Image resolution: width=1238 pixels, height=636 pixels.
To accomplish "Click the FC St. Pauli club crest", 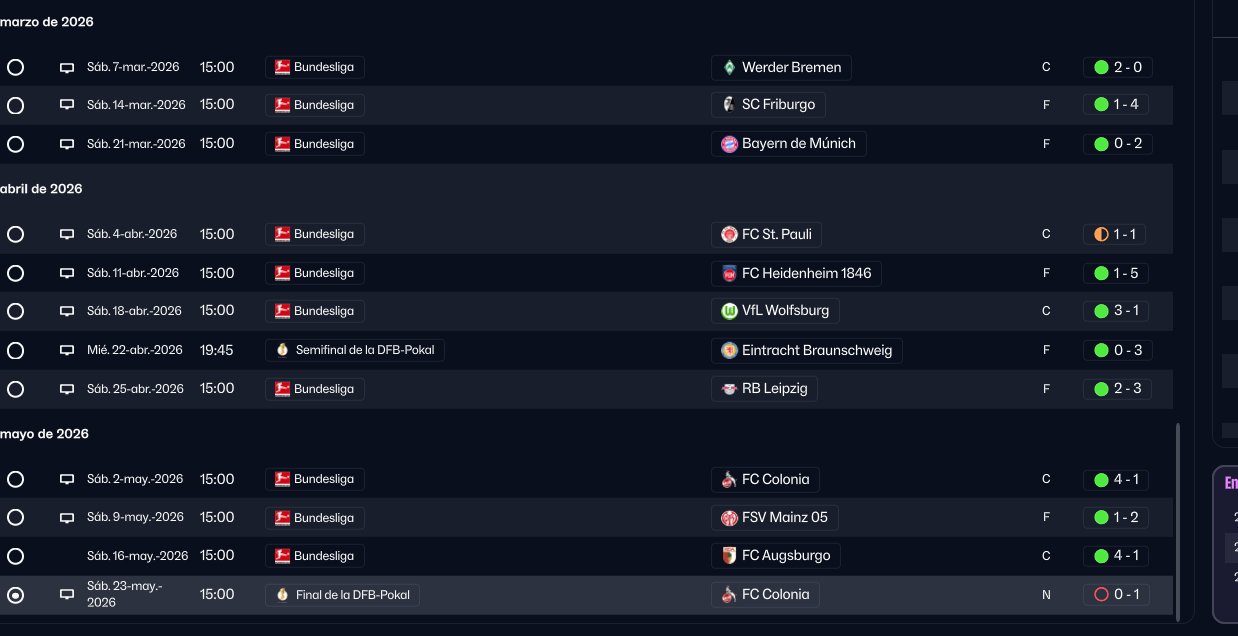I will pyautogui.click(x=729, y=235).
